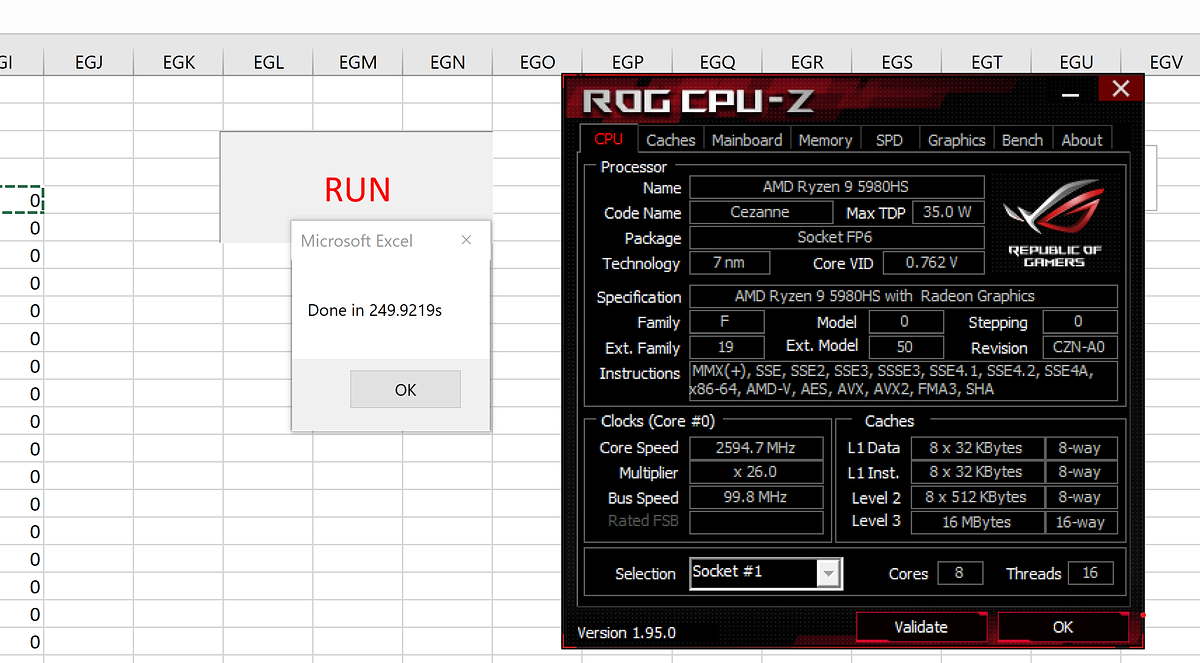Screen dimensions: 1200x663
Task: Switch to the Graphics tab
Action: [956, 140]
